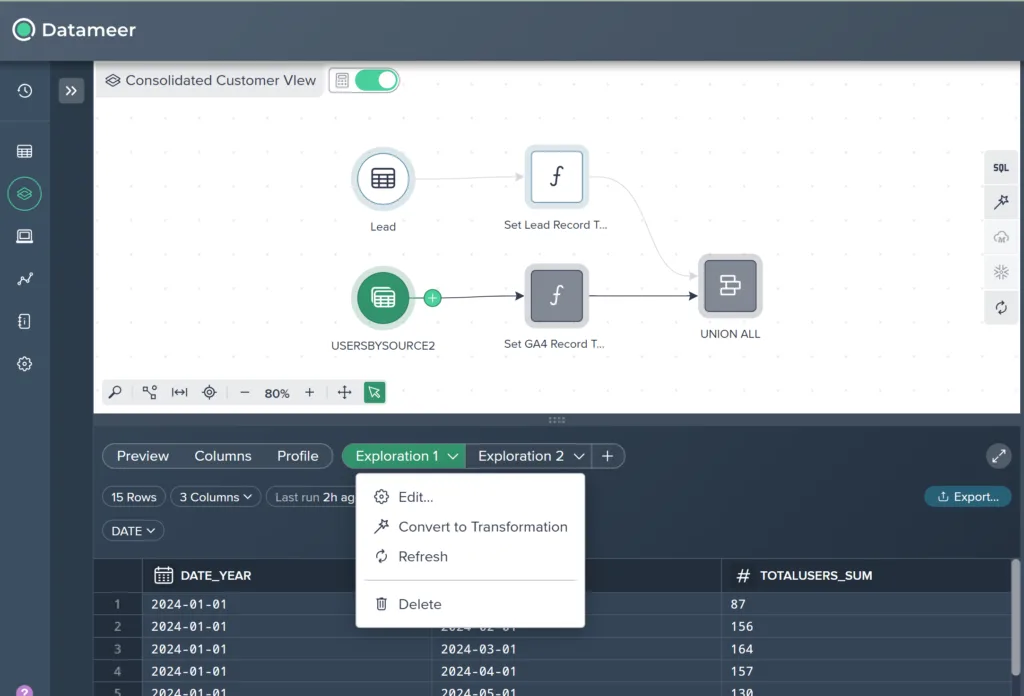1024x696 pixels.
Task: Select the pan move tool
Action: (344, 392)
